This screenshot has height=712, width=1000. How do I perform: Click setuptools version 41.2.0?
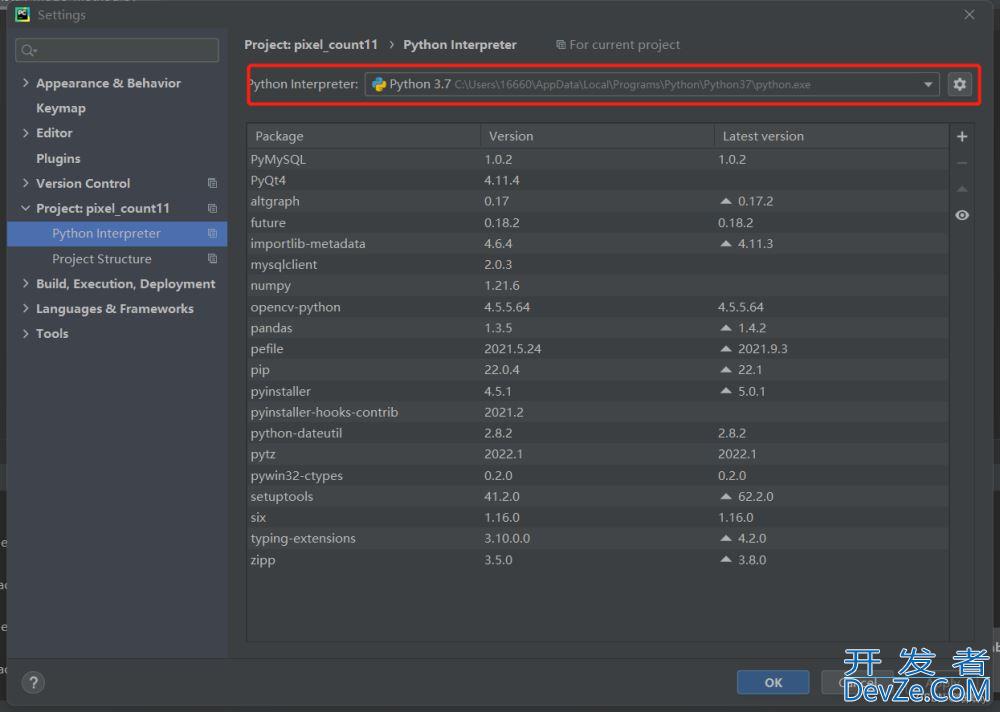502,496
